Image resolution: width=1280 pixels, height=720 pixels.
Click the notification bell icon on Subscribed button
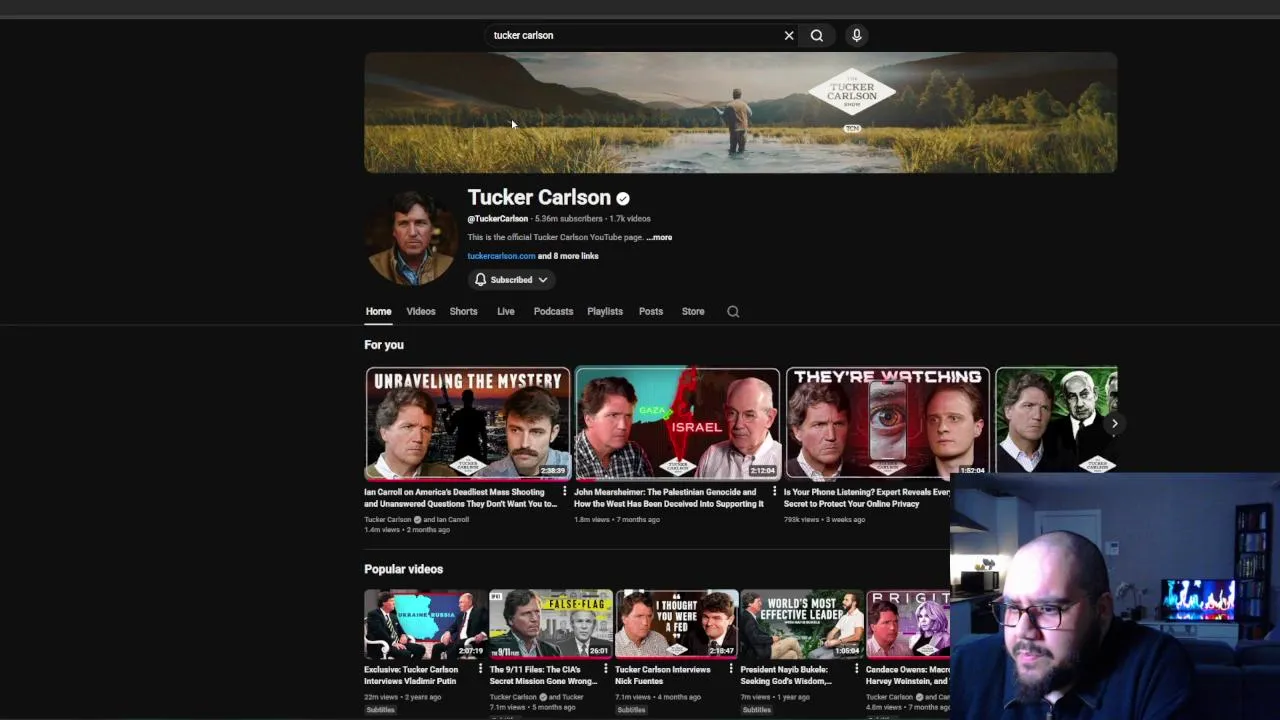481,280
